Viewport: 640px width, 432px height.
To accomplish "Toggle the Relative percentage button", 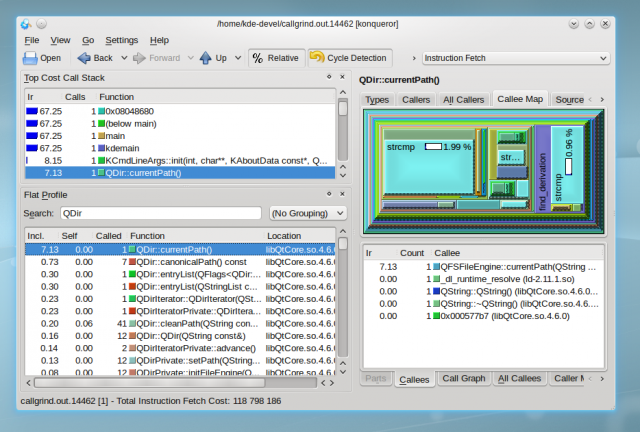I will click(275, 58).
